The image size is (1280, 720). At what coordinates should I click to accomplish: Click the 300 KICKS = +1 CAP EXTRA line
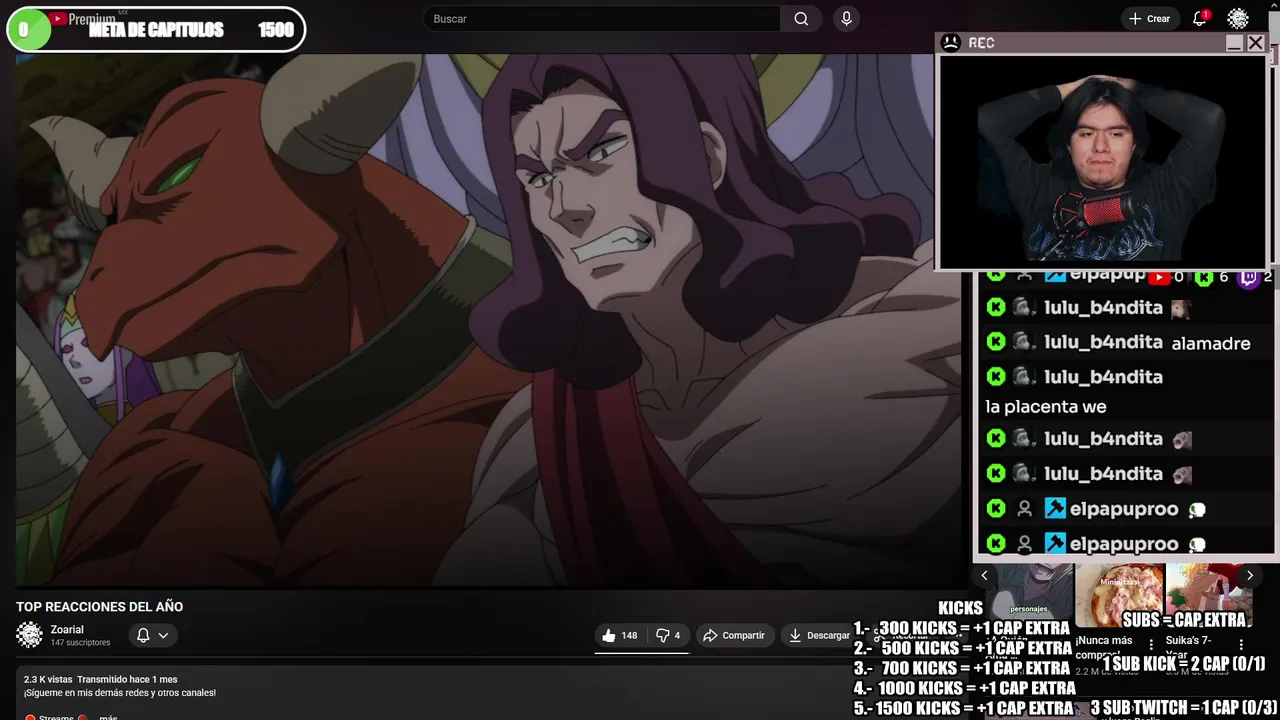[962, 628]
